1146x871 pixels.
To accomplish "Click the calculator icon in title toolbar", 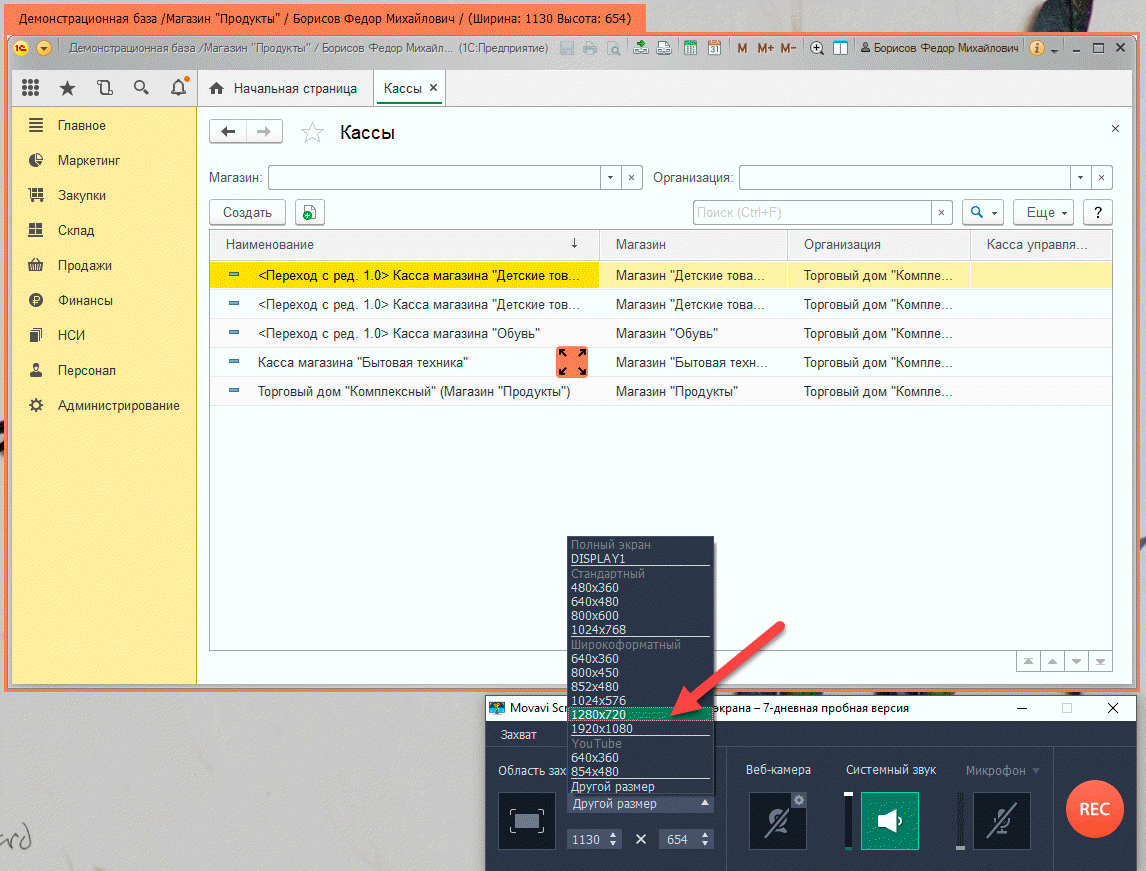I will coord(690,47).
